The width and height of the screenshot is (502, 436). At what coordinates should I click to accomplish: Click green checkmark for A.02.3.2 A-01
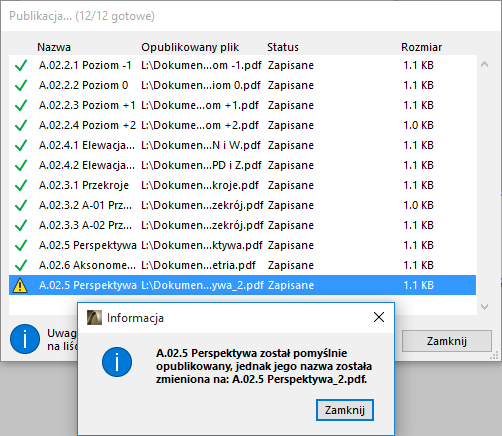[x=21, y=205]
